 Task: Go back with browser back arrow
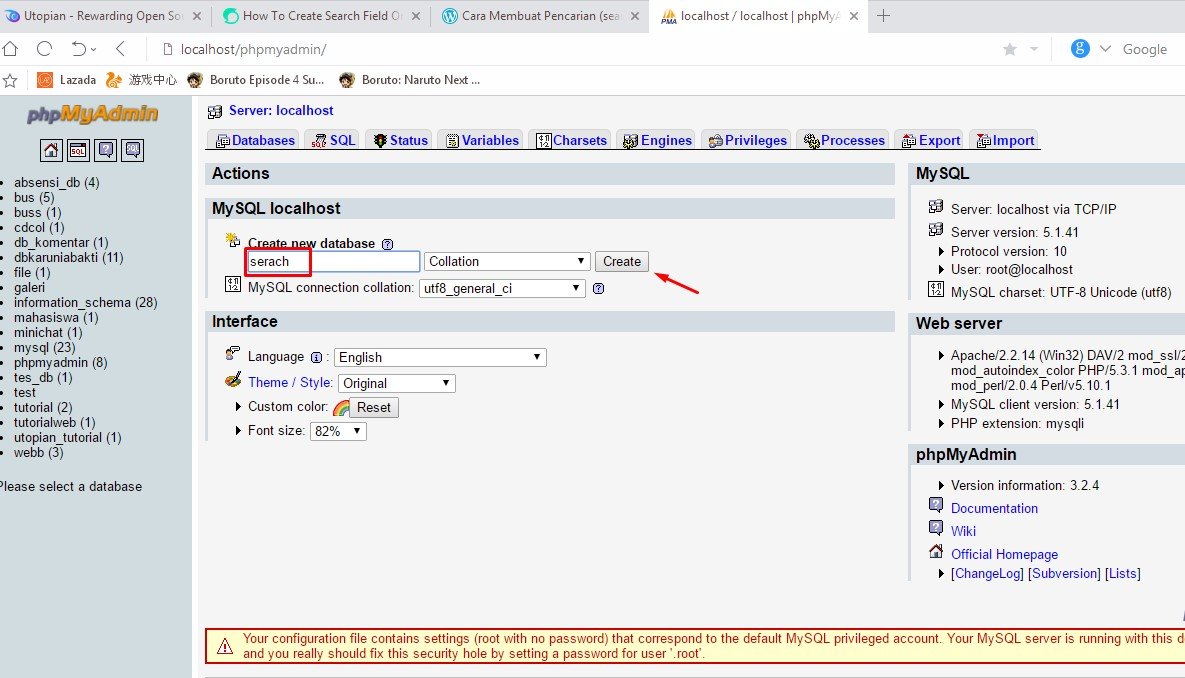click(120, 49)
